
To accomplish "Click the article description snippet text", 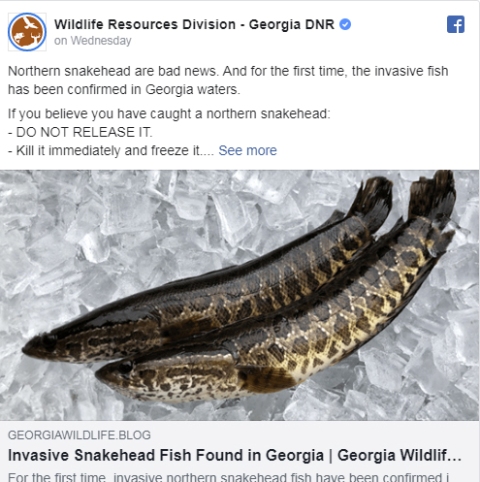I will (228, 477).
